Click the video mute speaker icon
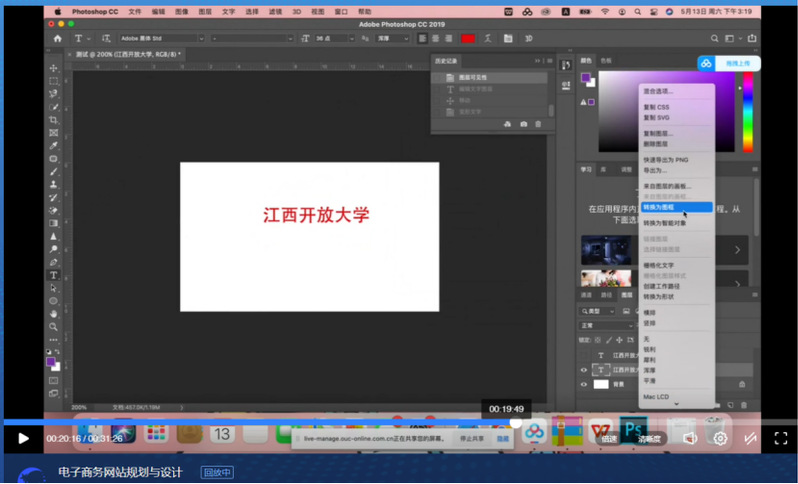This screenshot has height=484, width=798. click(689, 438)
